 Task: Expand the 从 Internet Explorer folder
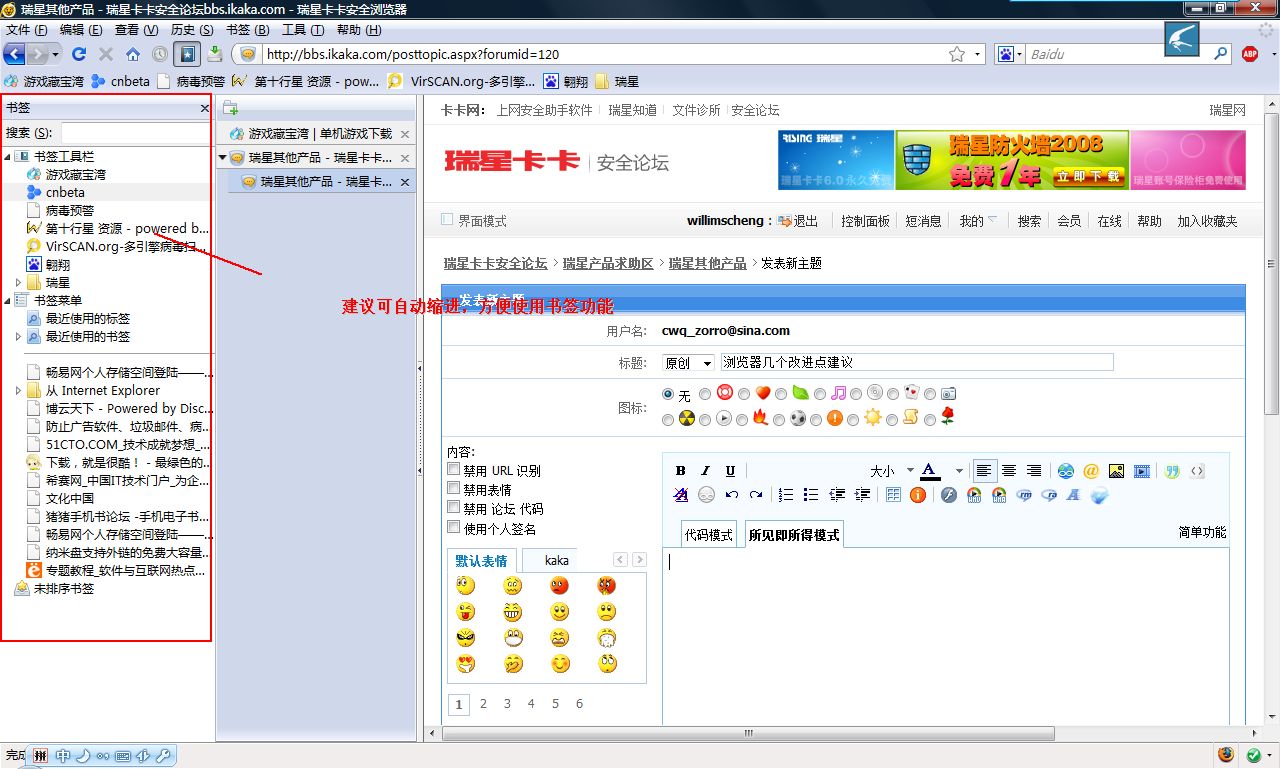click(18, 391)
